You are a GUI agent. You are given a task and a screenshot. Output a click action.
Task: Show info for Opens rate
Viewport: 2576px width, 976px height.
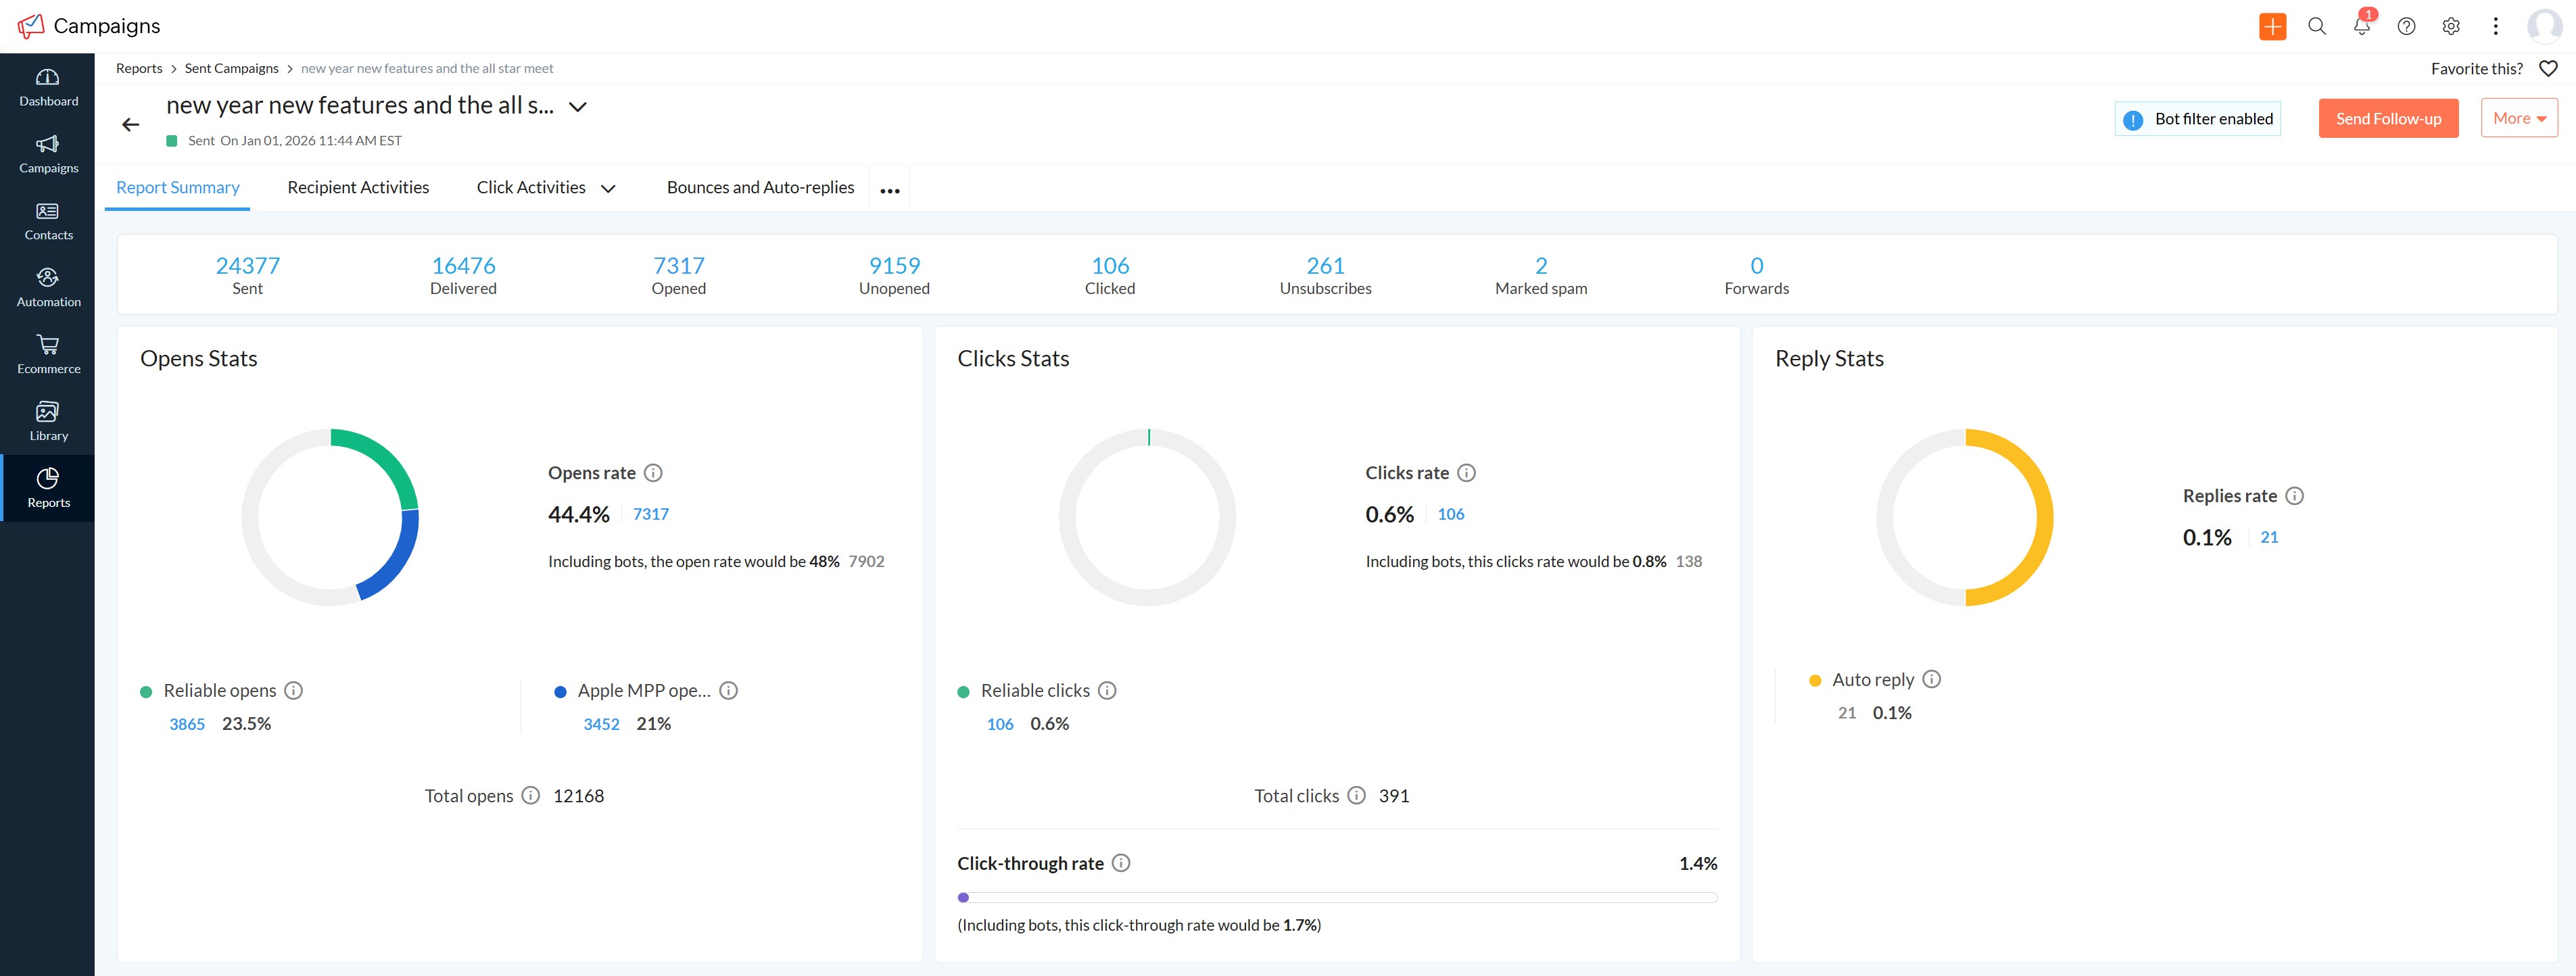coord(653,473)
